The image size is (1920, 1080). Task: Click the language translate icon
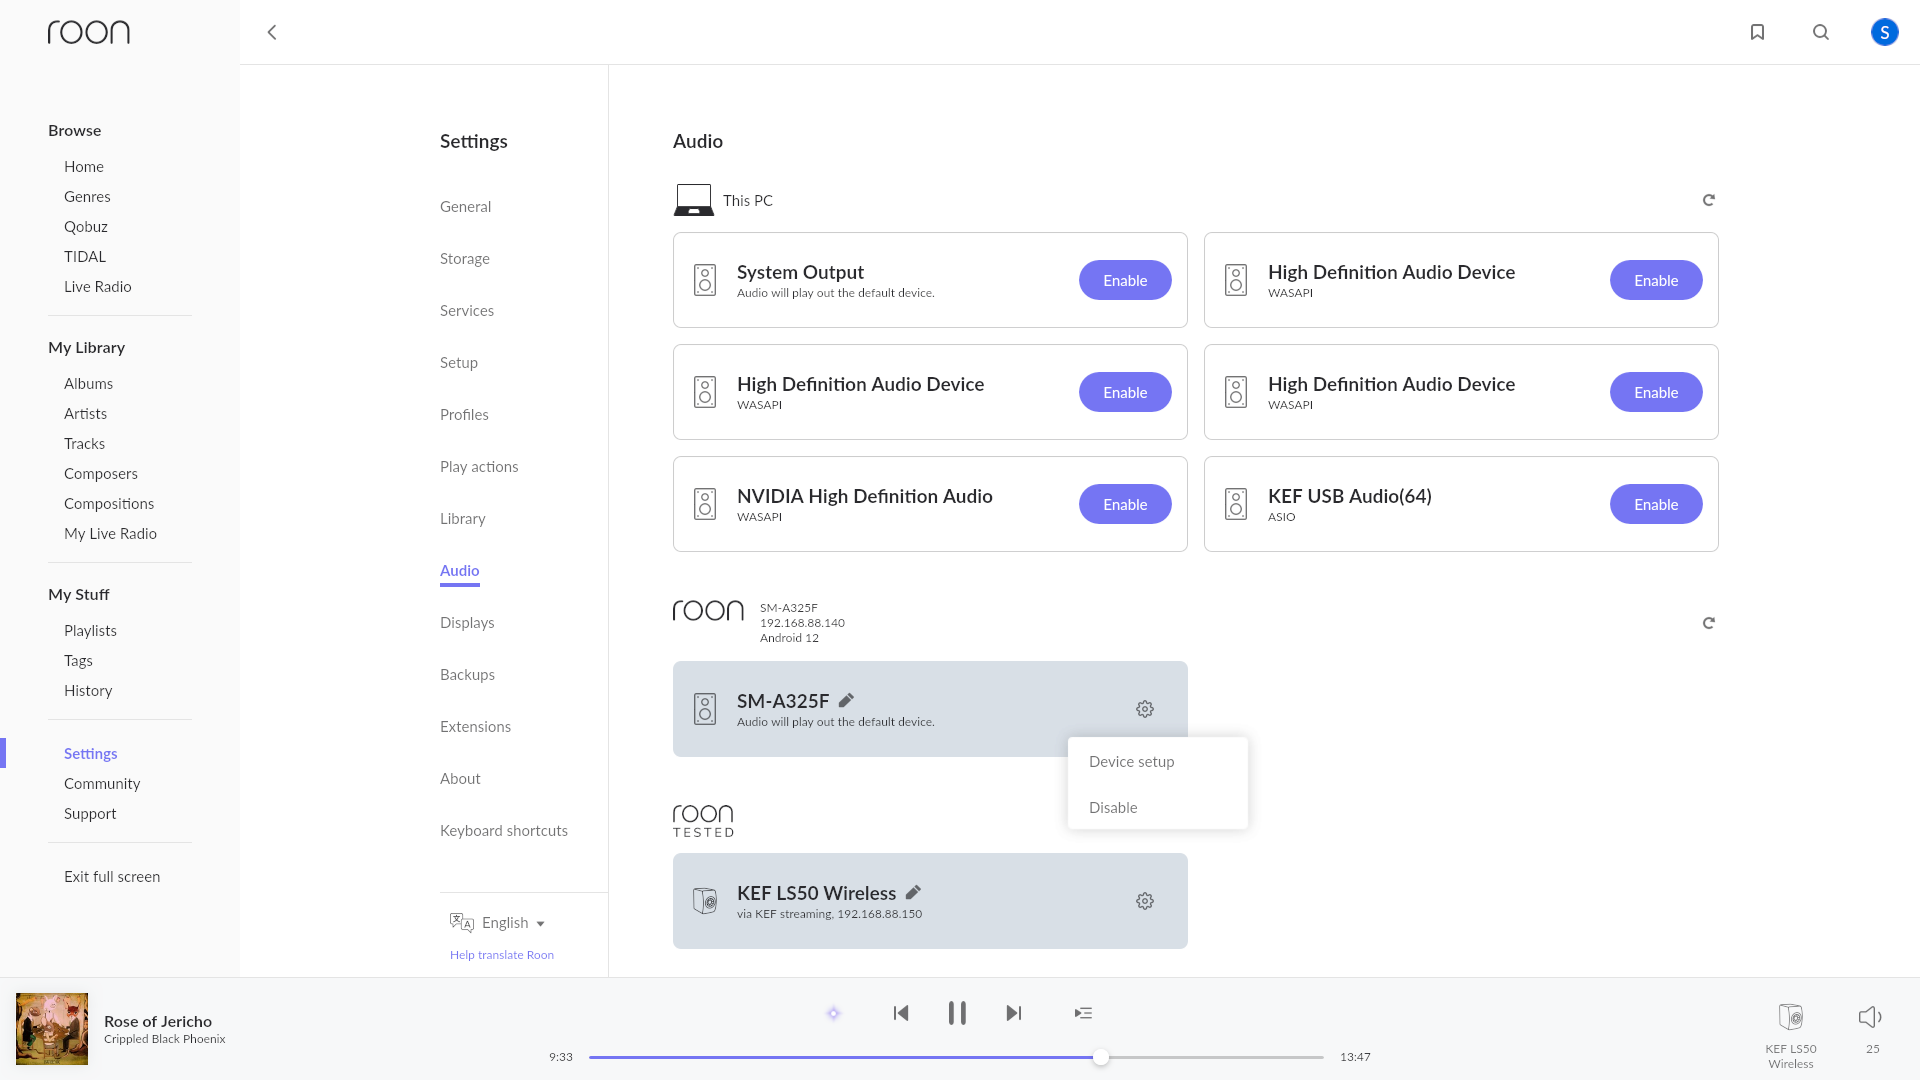coord(461,922)
